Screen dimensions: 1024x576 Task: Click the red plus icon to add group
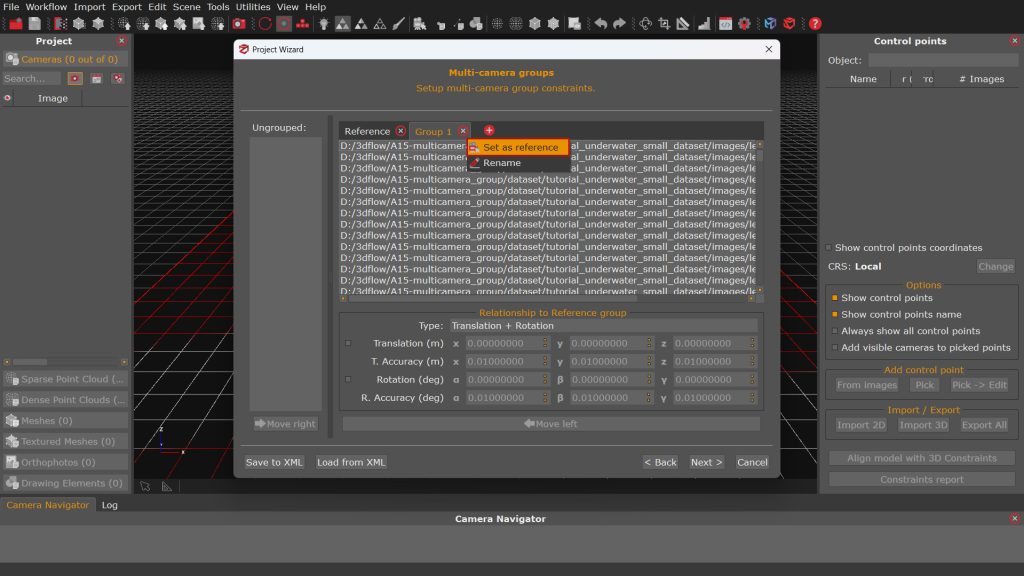tap(489, 131)
